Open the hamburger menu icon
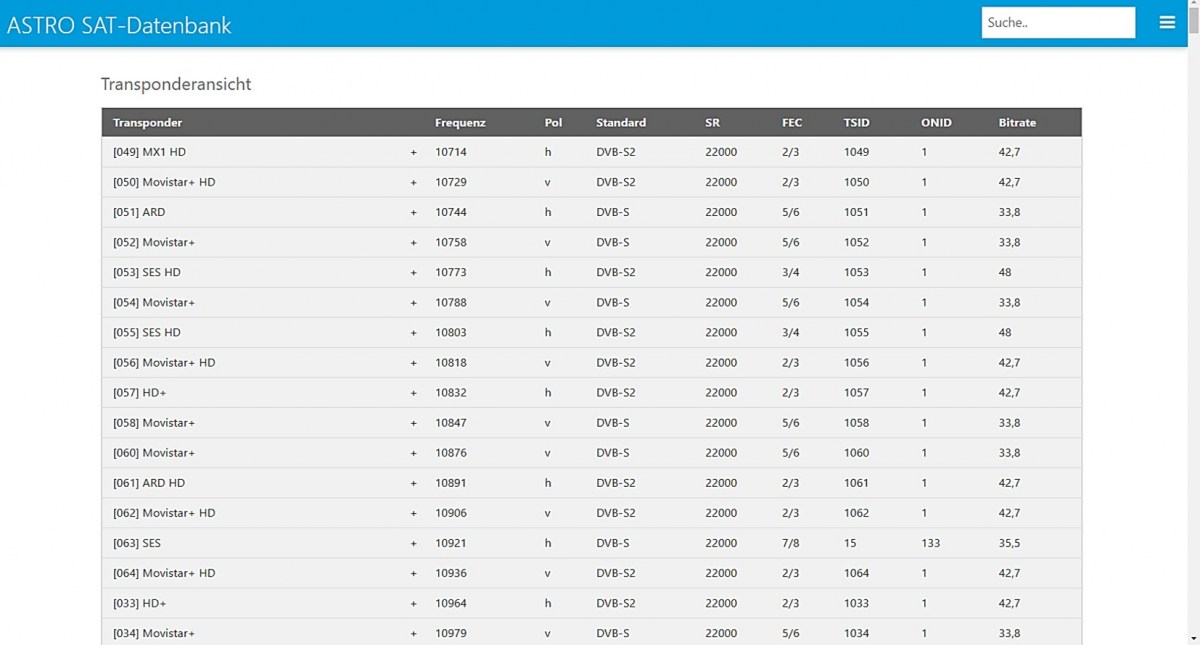The image size is (1200, 645). point(1167,22)
